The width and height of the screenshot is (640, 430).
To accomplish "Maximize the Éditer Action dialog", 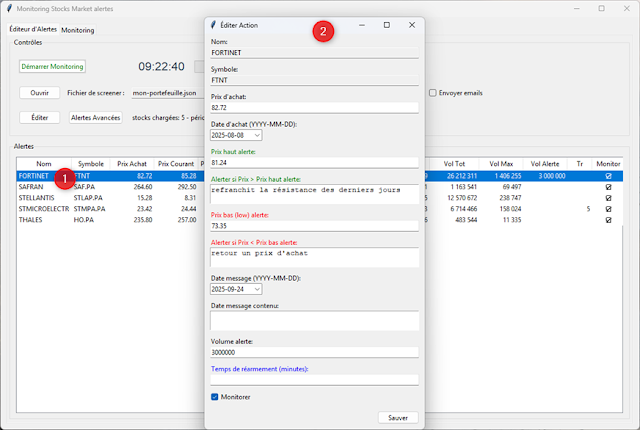I will [387, 24].
